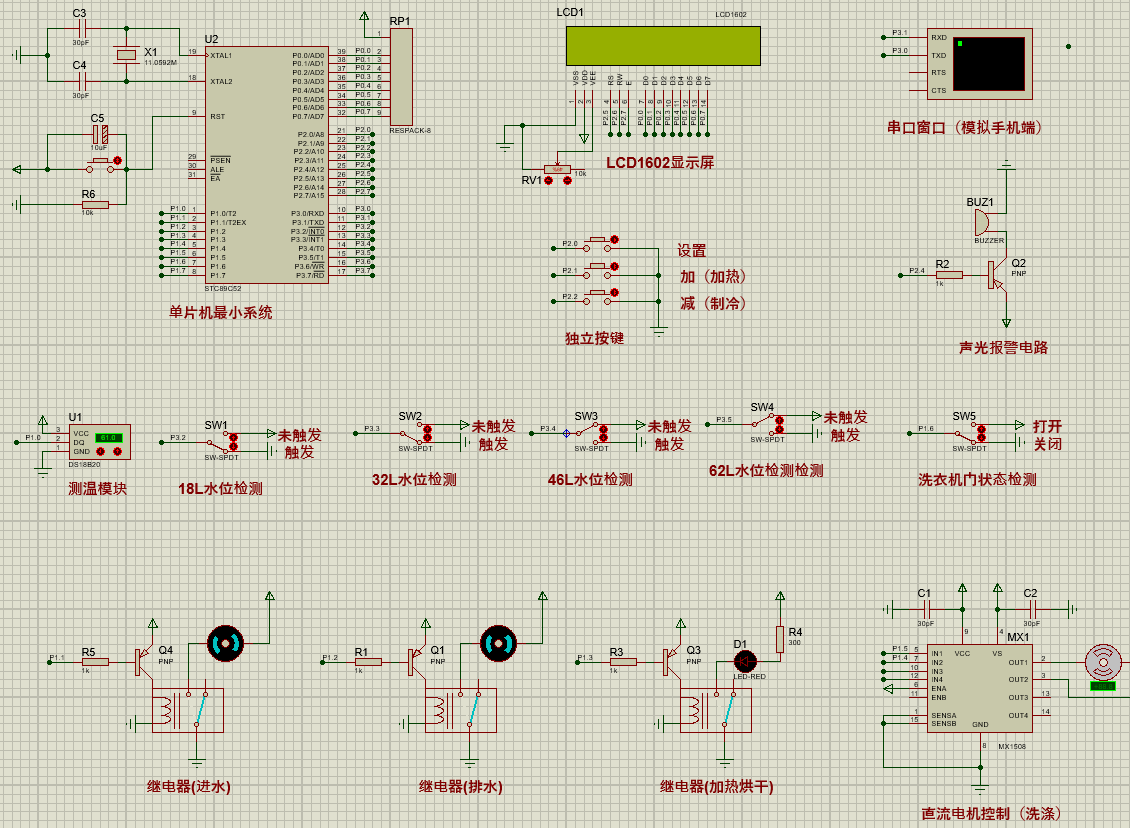Click RV1 potentiometer left decrease dot
1130x828 pixels.
coord(549,180)
